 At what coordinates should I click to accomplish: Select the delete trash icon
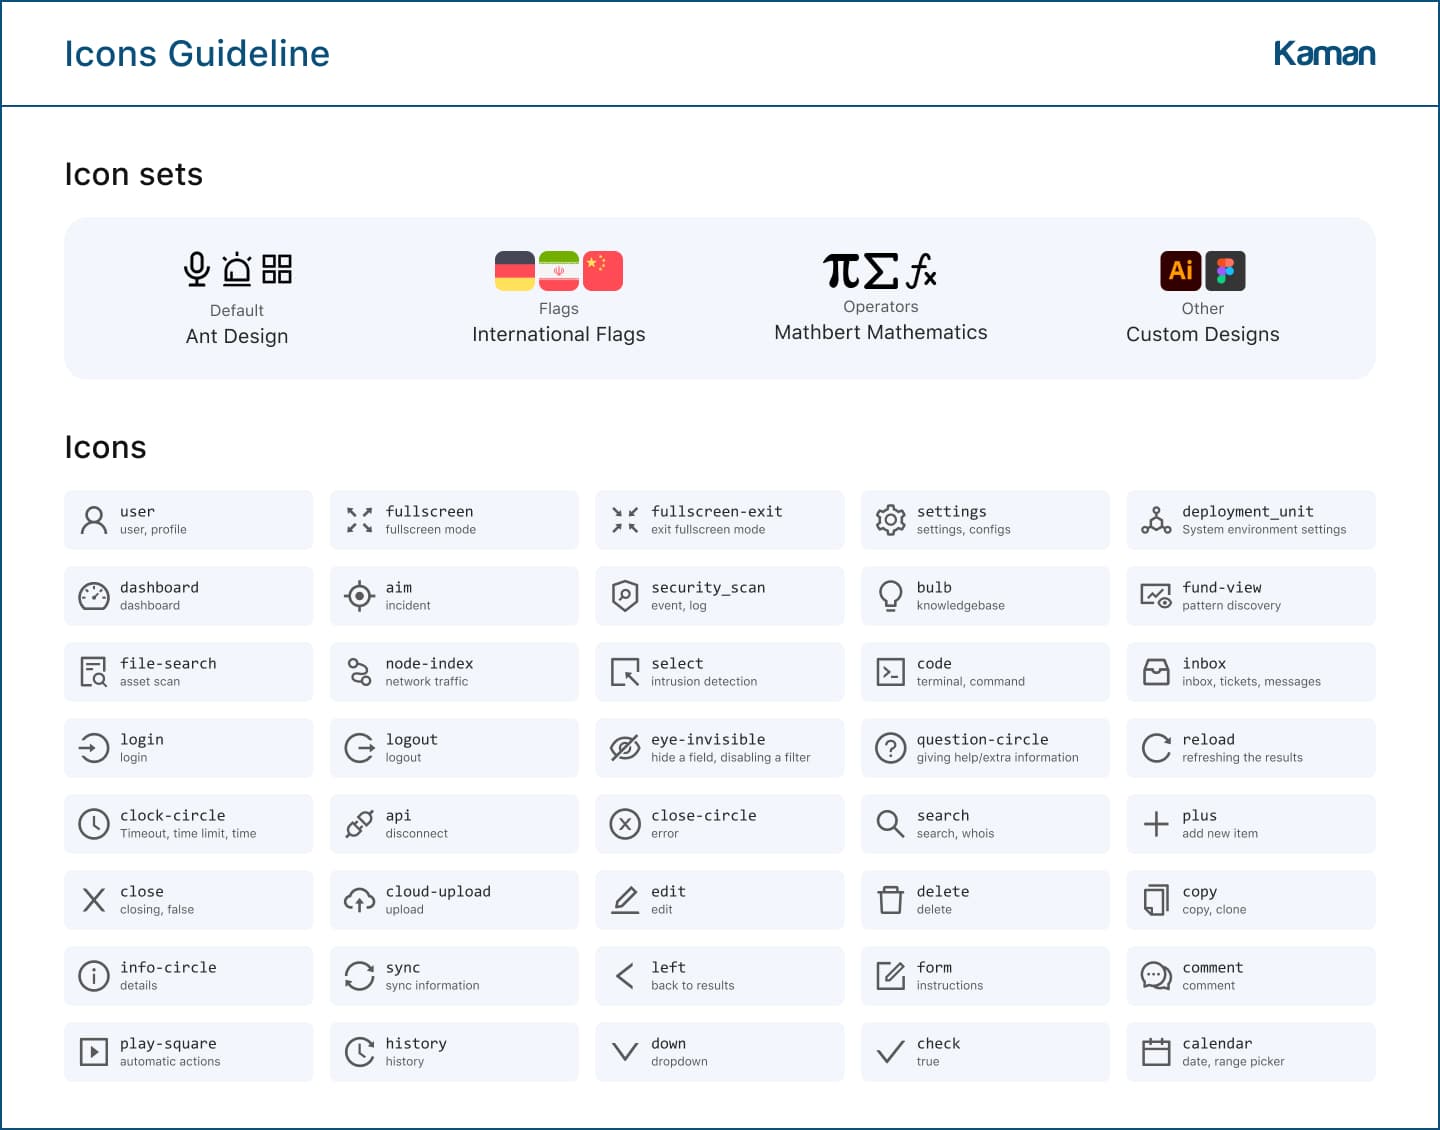(x=890, y=900)
